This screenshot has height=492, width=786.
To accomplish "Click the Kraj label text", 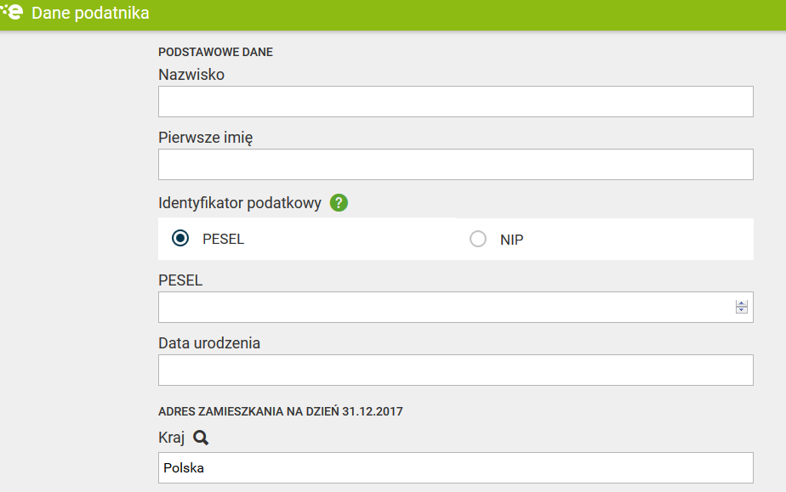I will [x=172, y=438].
